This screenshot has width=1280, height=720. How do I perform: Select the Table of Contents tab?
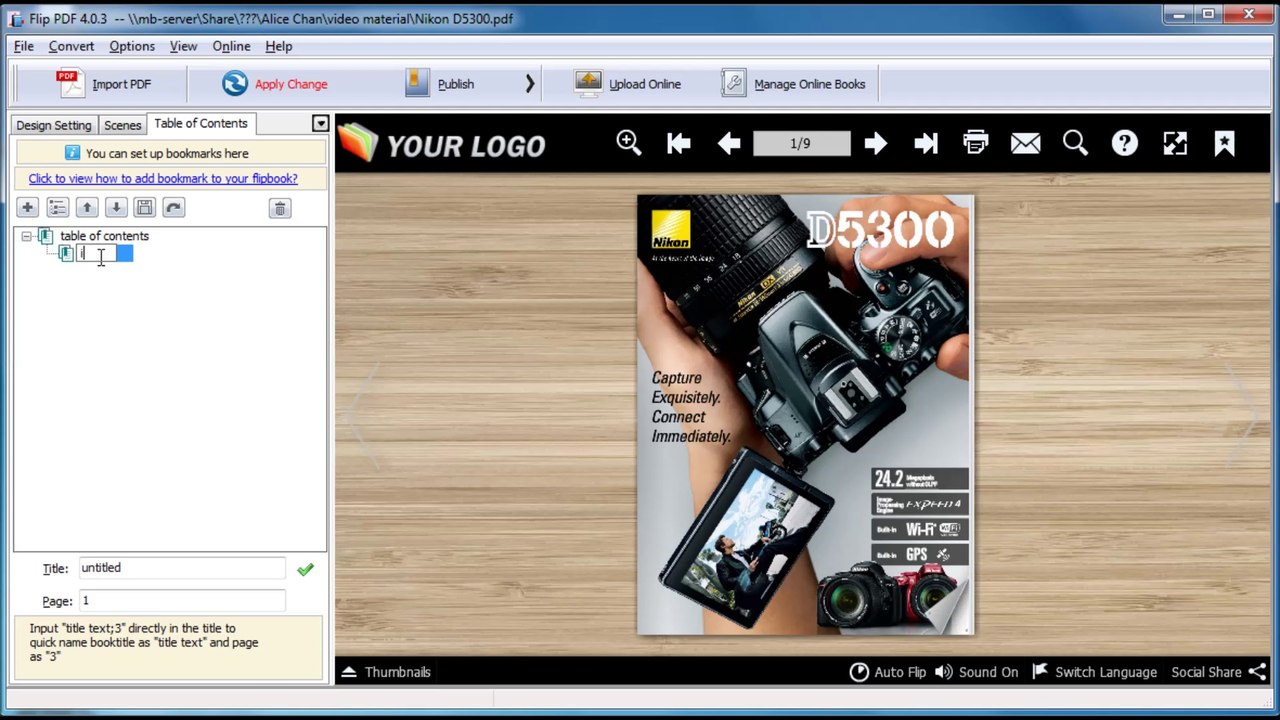pos(201,123)
